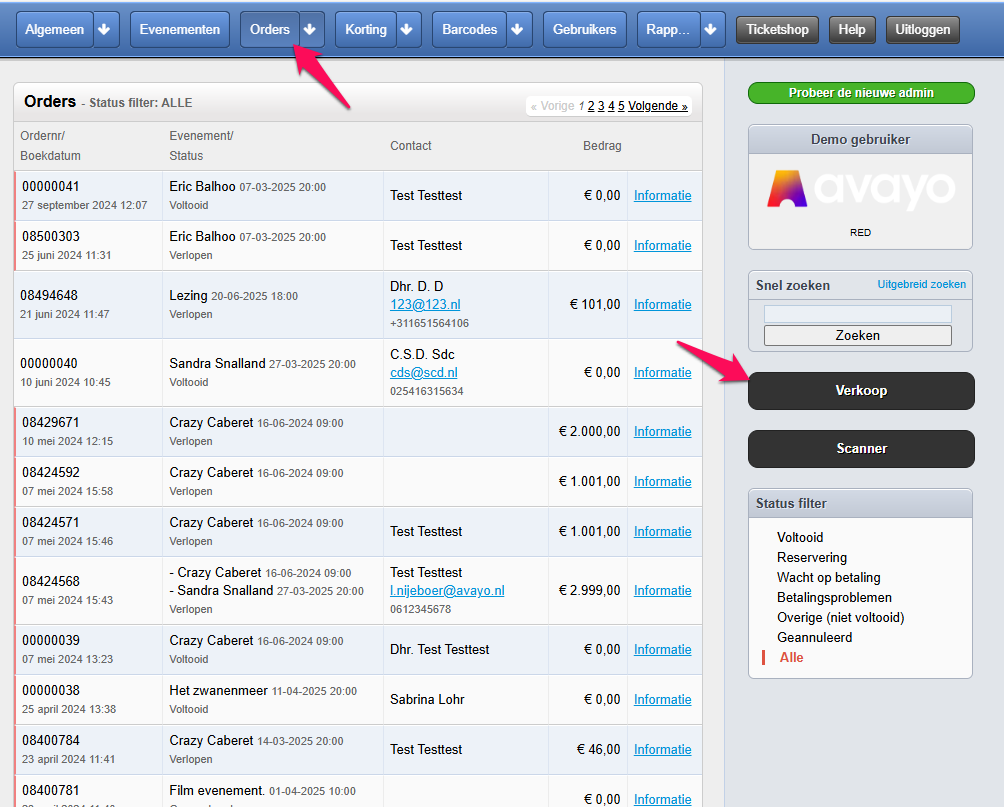Go to orders page 4
This screenshot has height=807, width=1004.
pyautogui.click(x=611, y=106)
